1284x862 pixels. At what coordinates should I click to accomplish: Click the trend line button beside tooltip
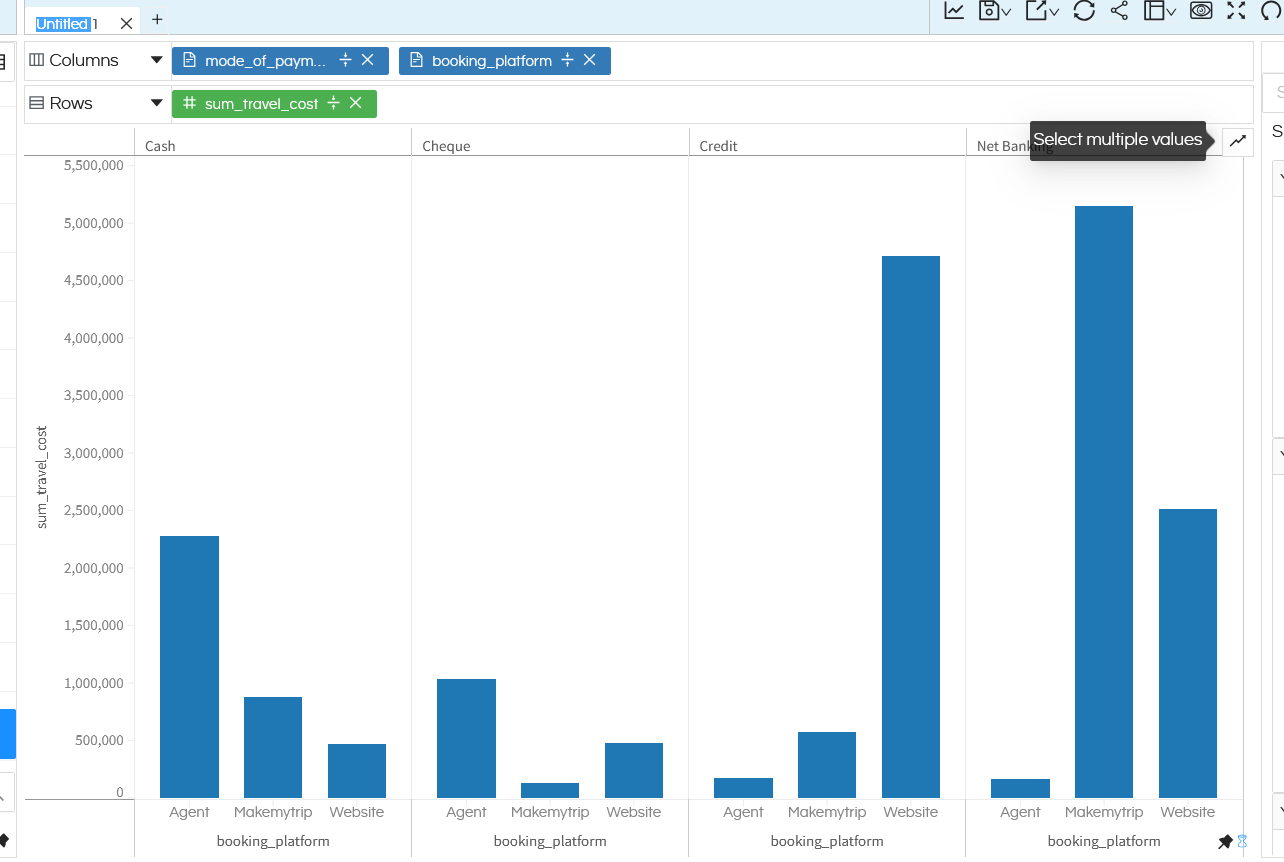(x=1238, y=141)
